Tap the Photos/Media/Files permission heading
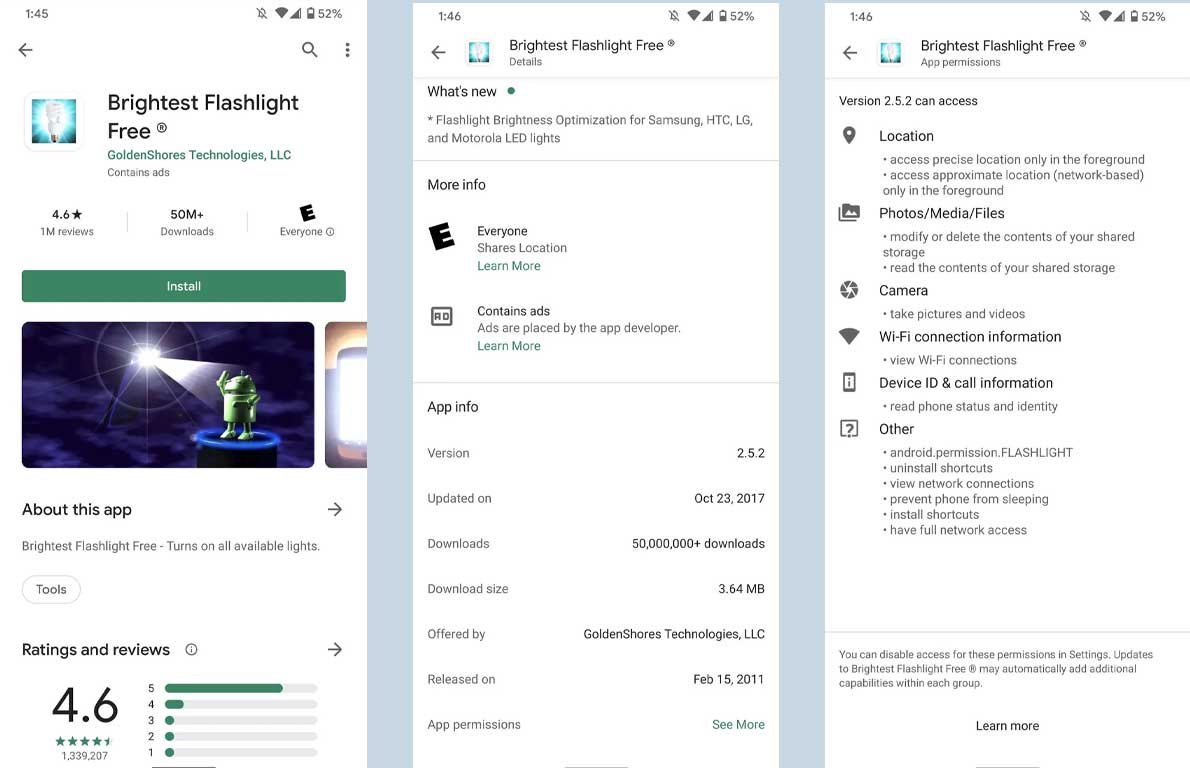The width and height of the screenshot is (1190, 768). click(x=942, y=213)
